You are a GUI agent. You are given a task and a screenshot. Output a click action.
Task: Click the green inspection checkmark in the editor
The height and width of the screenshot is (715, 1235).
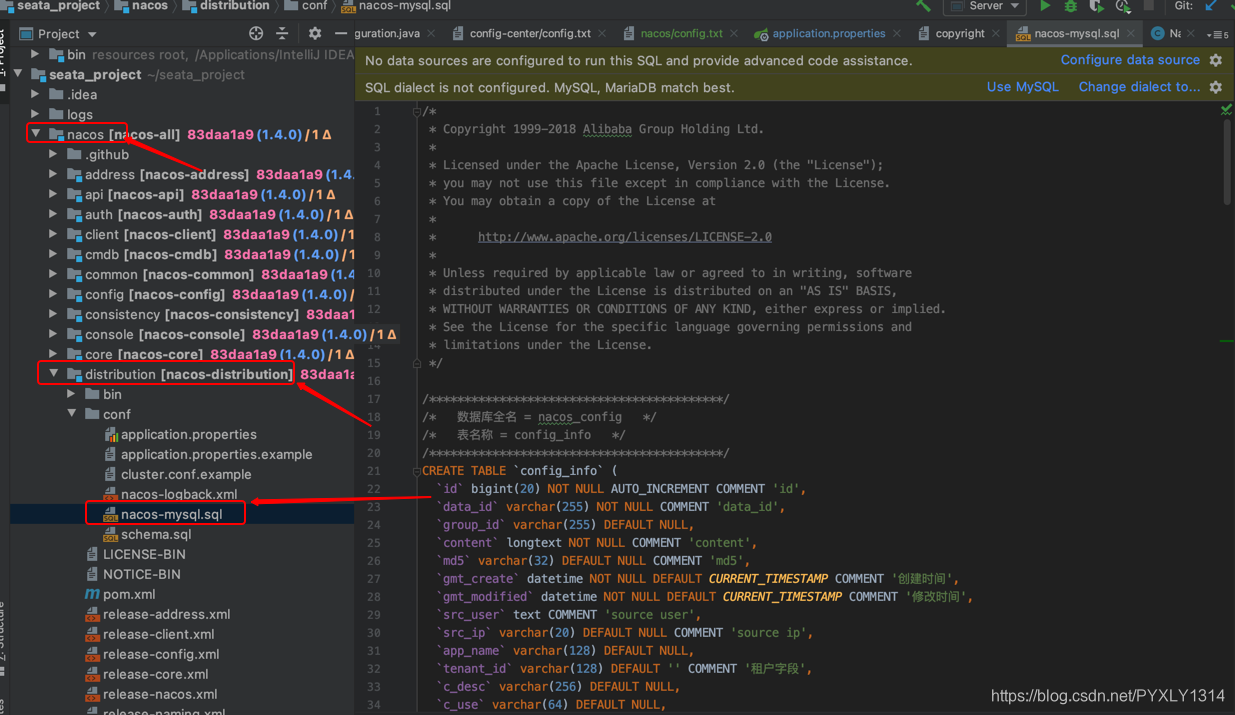coord(1226,109)
